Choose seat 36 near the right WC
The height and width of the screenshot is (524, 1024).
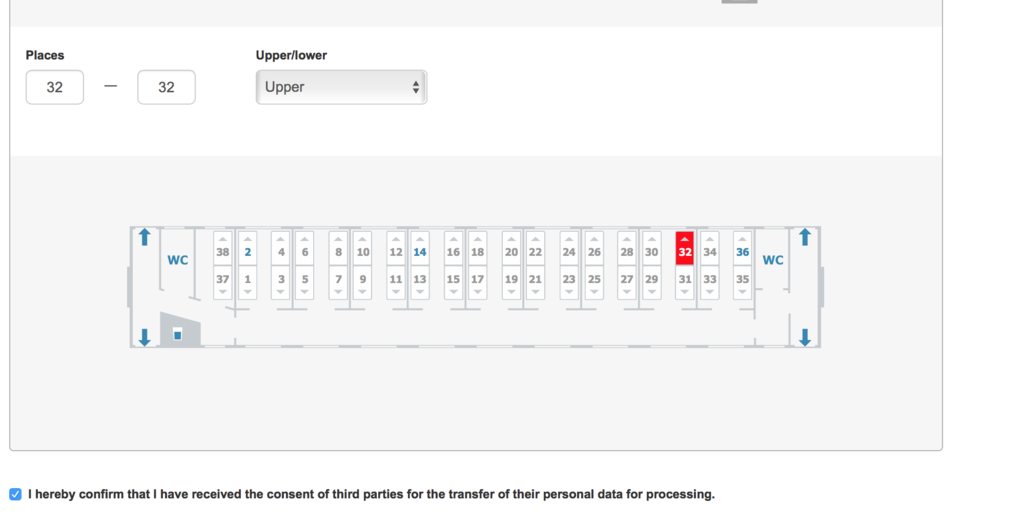point(743,248)
